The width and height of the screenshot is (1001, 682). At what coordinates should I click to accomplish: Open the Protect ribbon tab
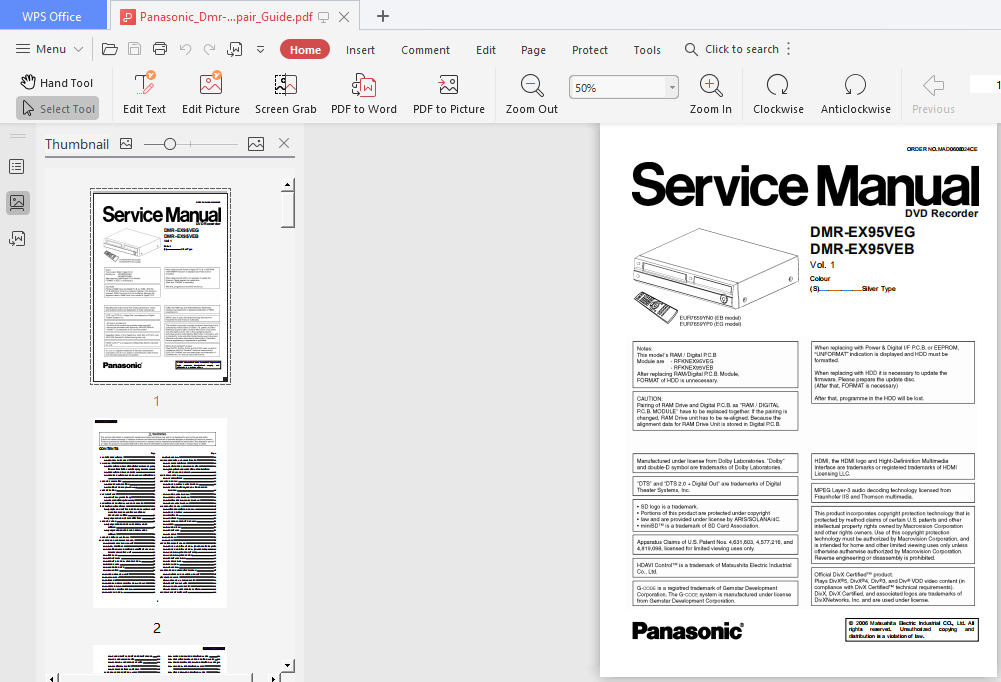590,50
